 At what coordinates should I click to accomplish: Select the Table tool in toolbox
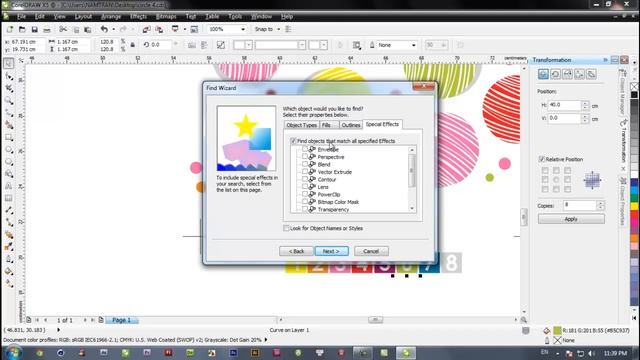(x=9, y=198)
